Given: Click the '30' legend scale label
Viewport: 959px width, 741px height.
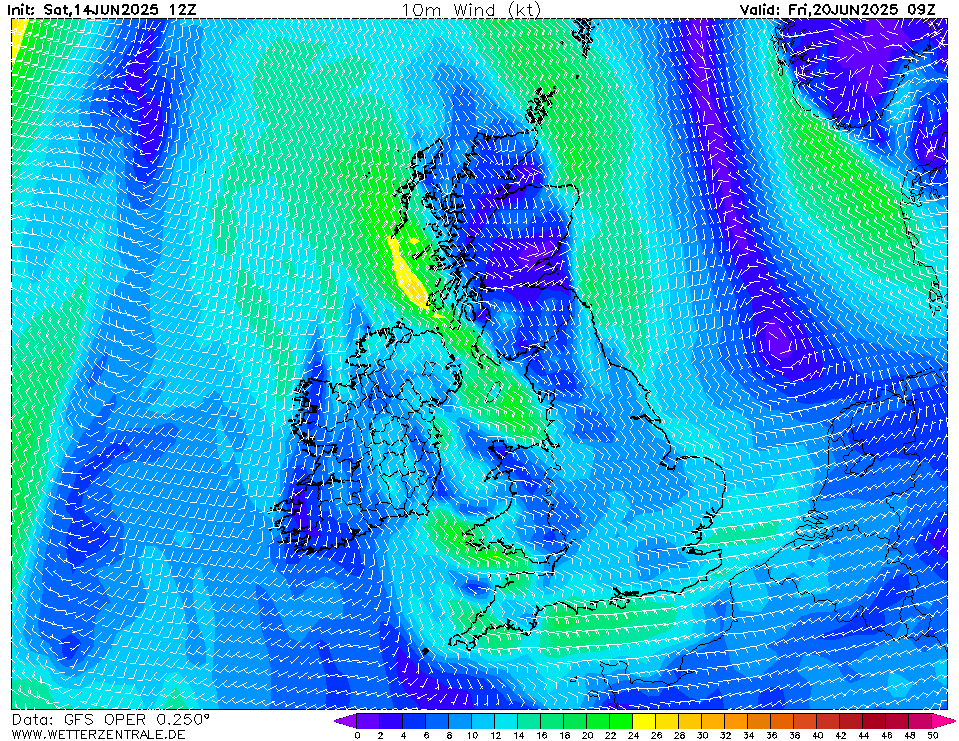Looking at the screenshot, I should coord(702,735).
